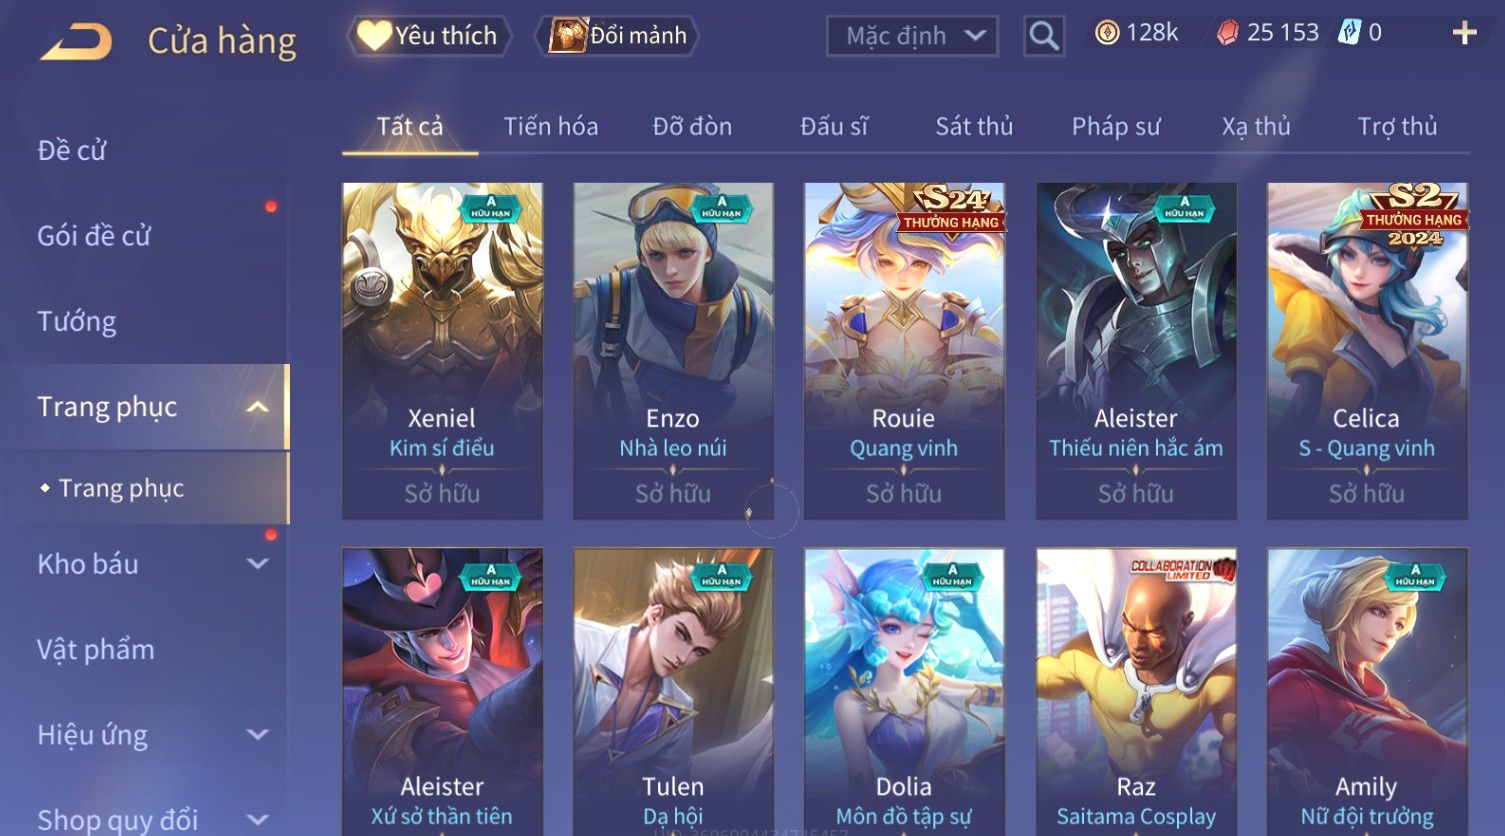Open Đổi mảnh fragment exchange
The image size is (1505, 836).
tap(617, 36)
